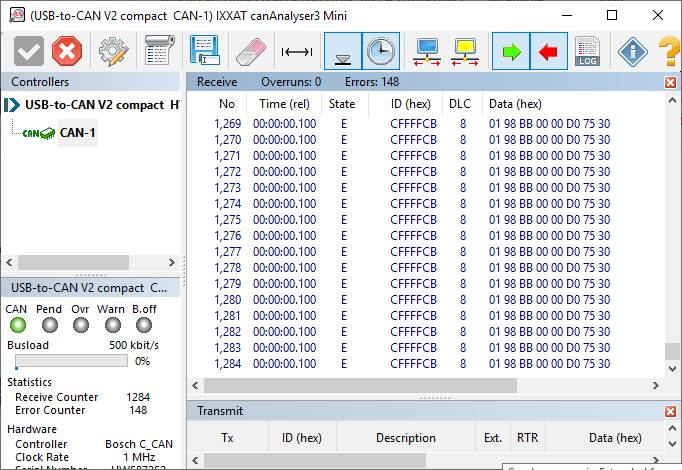682x470 pixels.
Task: Click the Controllers panel scroll left arrow
Action: (x=10, y=263)
